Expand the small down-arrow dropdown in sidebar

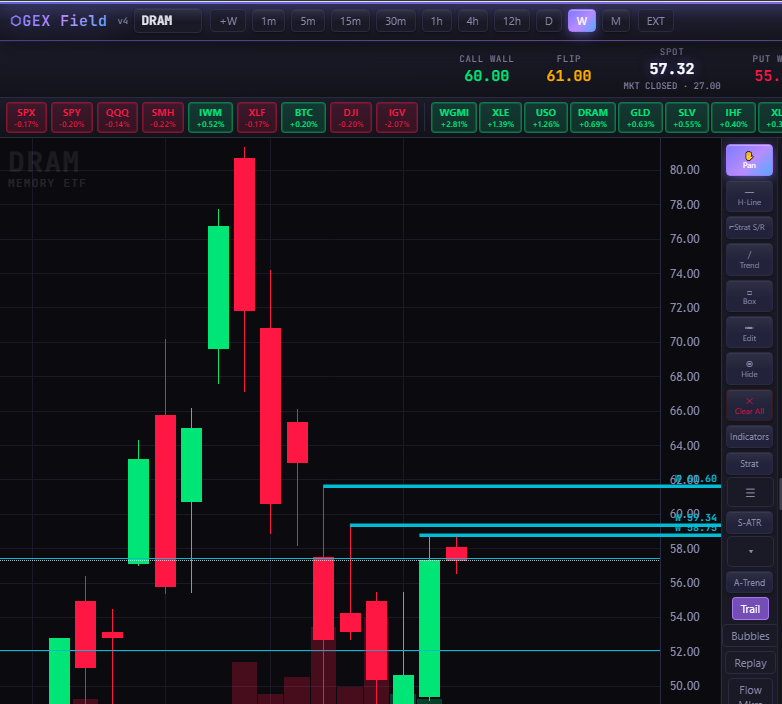pos(750,551)
